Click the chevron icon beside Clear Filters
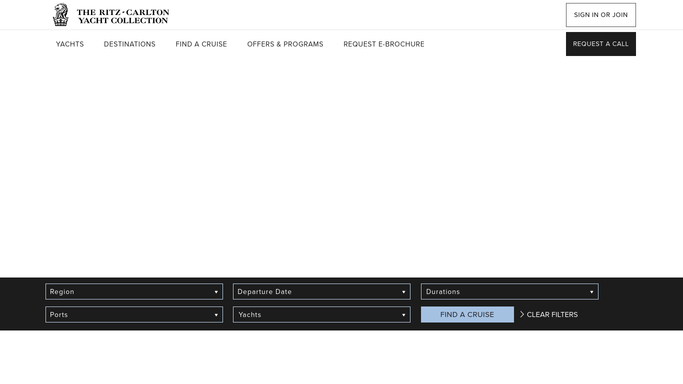The height and width of the screenshot is (384, 683). click(522, 314)
